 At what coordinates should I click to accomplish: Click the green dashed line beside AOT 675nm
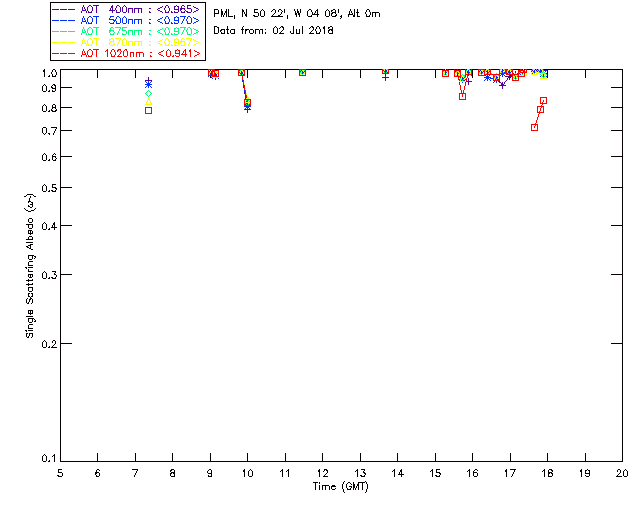pos(63,31)
